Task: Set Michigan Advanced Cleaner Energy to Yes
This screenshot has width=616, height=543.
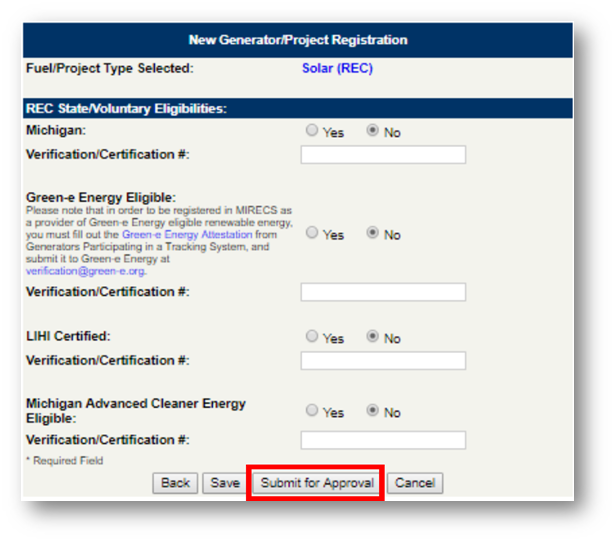Action: (313, 411)
